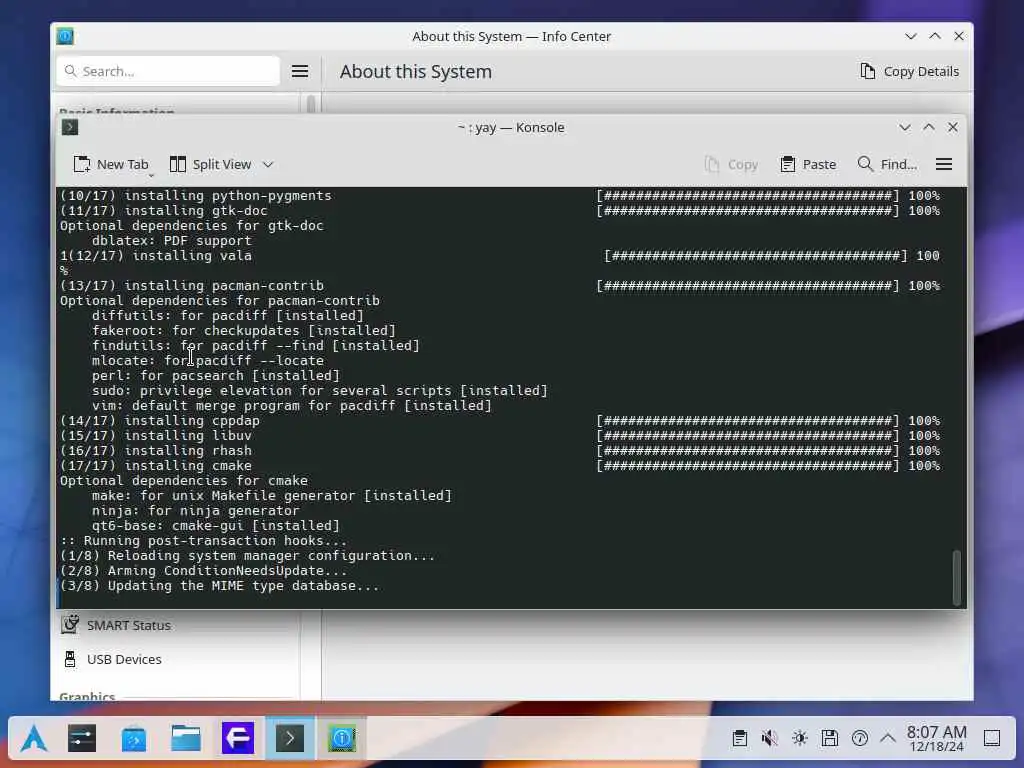Expand hidden system tray icons
The height and width of the screenshot is (768, 1024).
click(888, 739)
